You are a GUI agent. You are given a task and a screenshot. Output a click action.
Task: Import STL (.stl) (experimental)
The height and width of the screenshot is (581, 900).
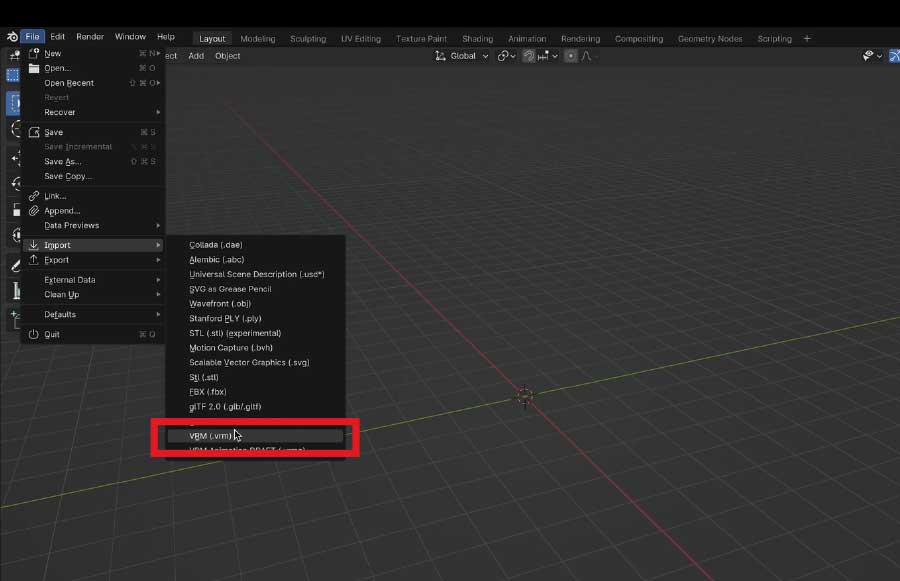[x=255, y=333]
